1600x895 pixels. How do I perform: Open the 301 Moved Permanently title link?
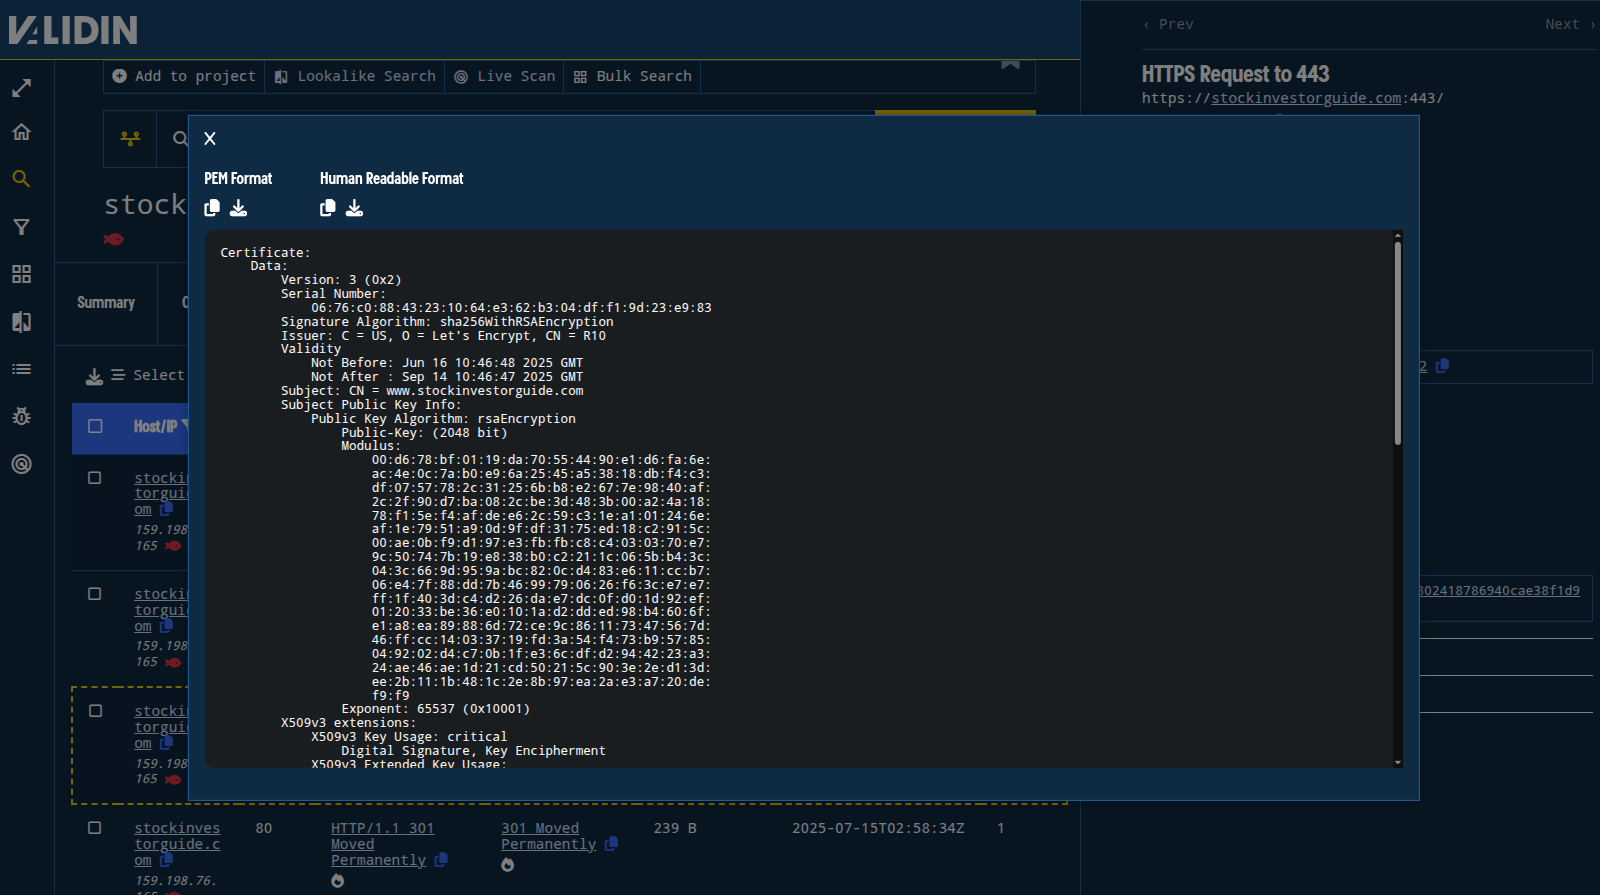(x=548, y=836)
